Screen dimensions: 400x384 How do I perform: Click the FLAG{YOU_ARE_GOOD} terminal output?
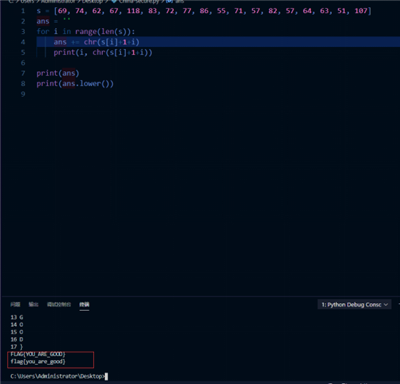(38, 354)
